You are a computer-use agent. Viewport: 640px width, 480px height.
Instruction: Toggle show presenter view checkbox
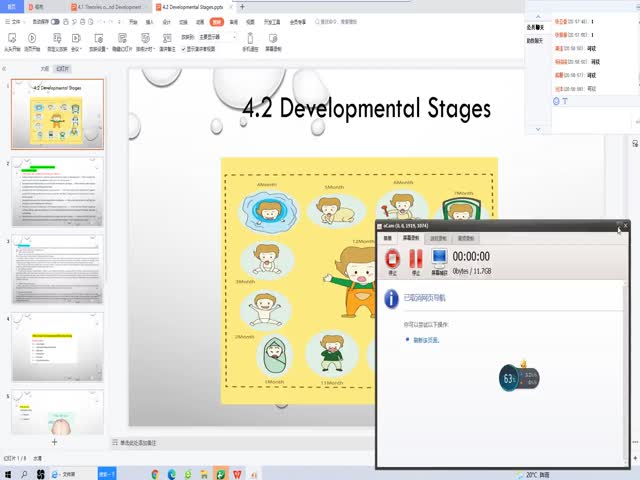click(x=183, y=49)
